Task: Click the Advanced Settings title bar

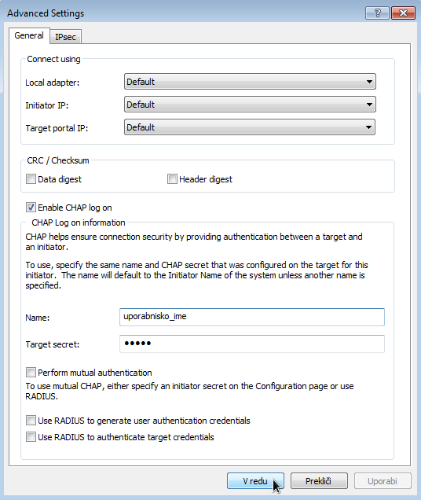Action: point(183,13)
